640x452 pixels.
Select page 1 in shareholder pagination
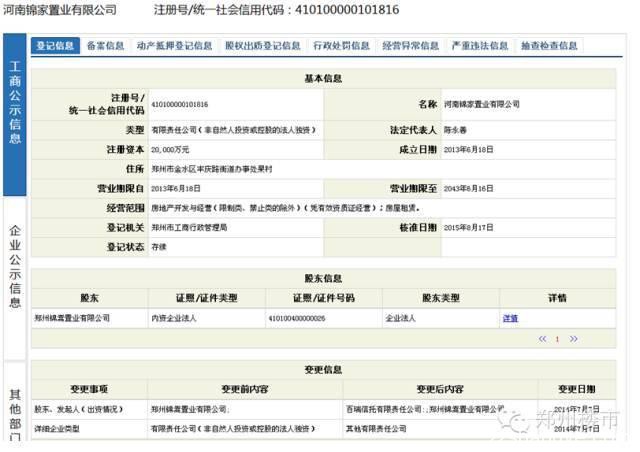click(x=557, y=339)
